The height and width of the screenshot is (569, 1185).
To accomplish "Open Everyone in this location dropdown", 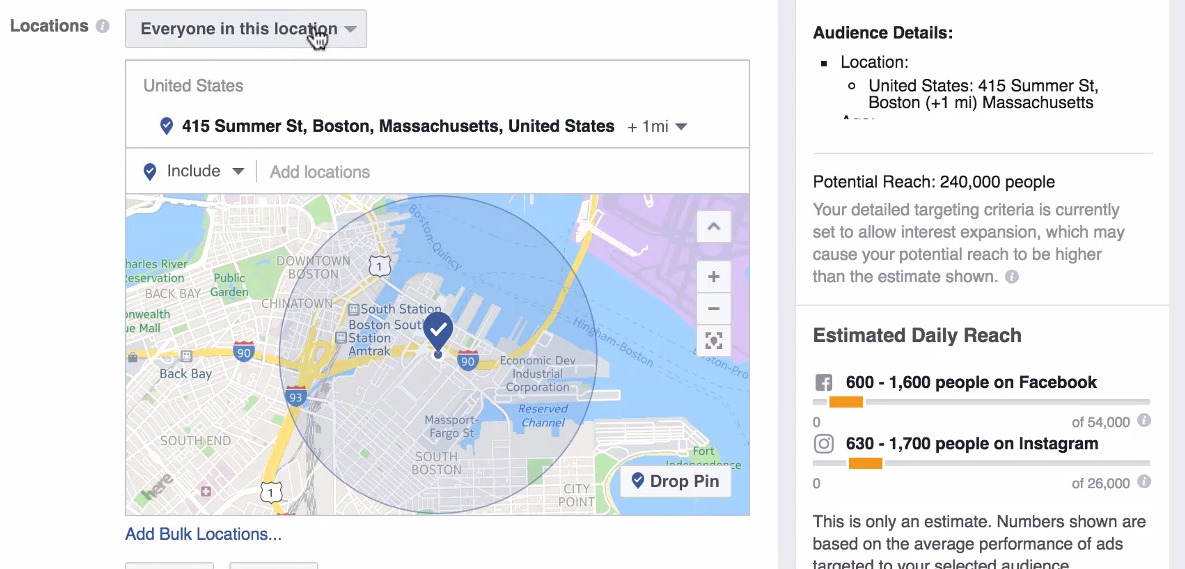I will pos(246,29).
